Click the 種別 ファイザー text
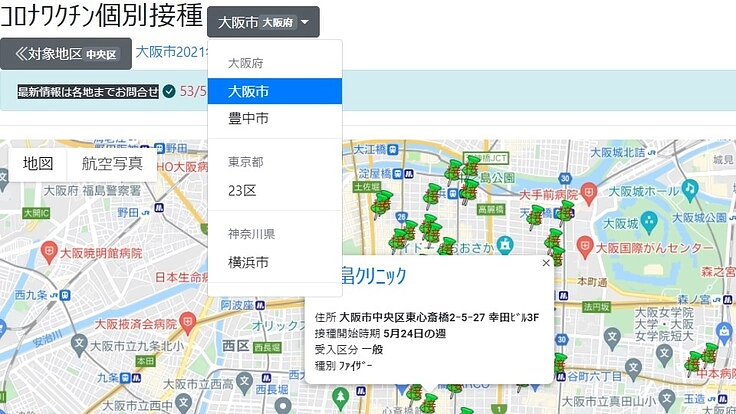Screen dimensions: 736x414 [x=343, y=366]
